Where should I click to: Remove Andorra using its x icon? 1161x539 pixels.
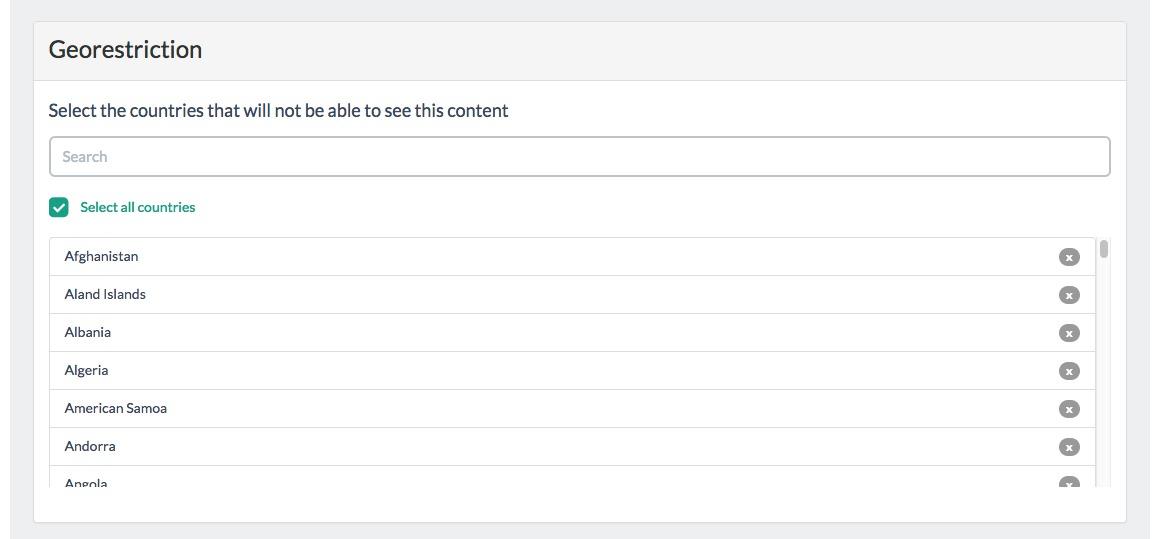tap(1069, 447)
